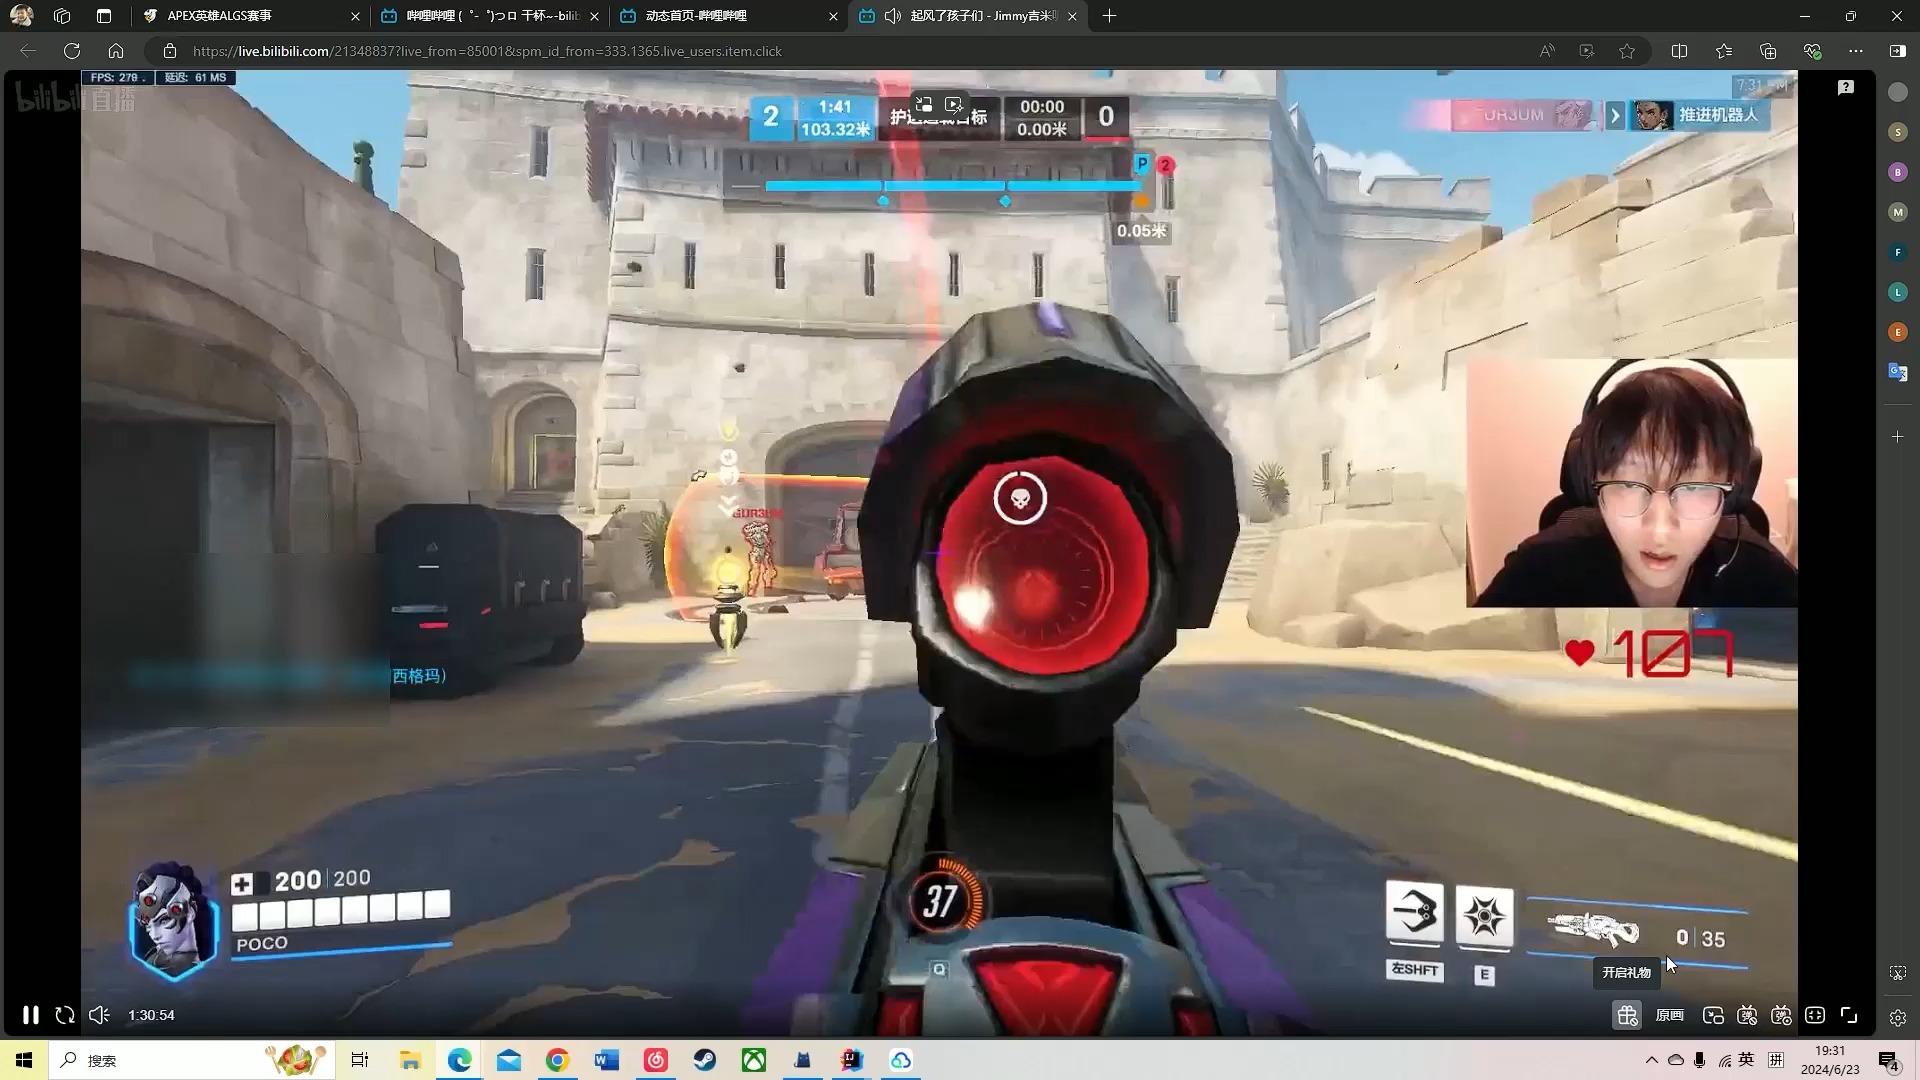Open a new browser tab
The width and height of the screenshot is (1920, 1080).
1109,16
